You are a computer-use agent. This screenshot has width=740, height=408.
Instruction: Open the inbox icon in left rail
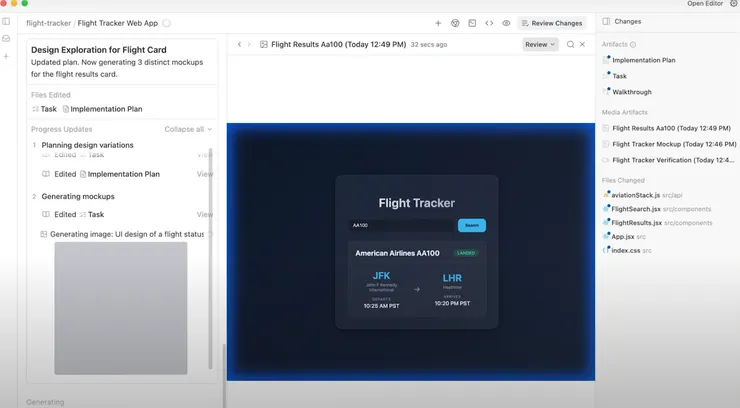(6, 39)
